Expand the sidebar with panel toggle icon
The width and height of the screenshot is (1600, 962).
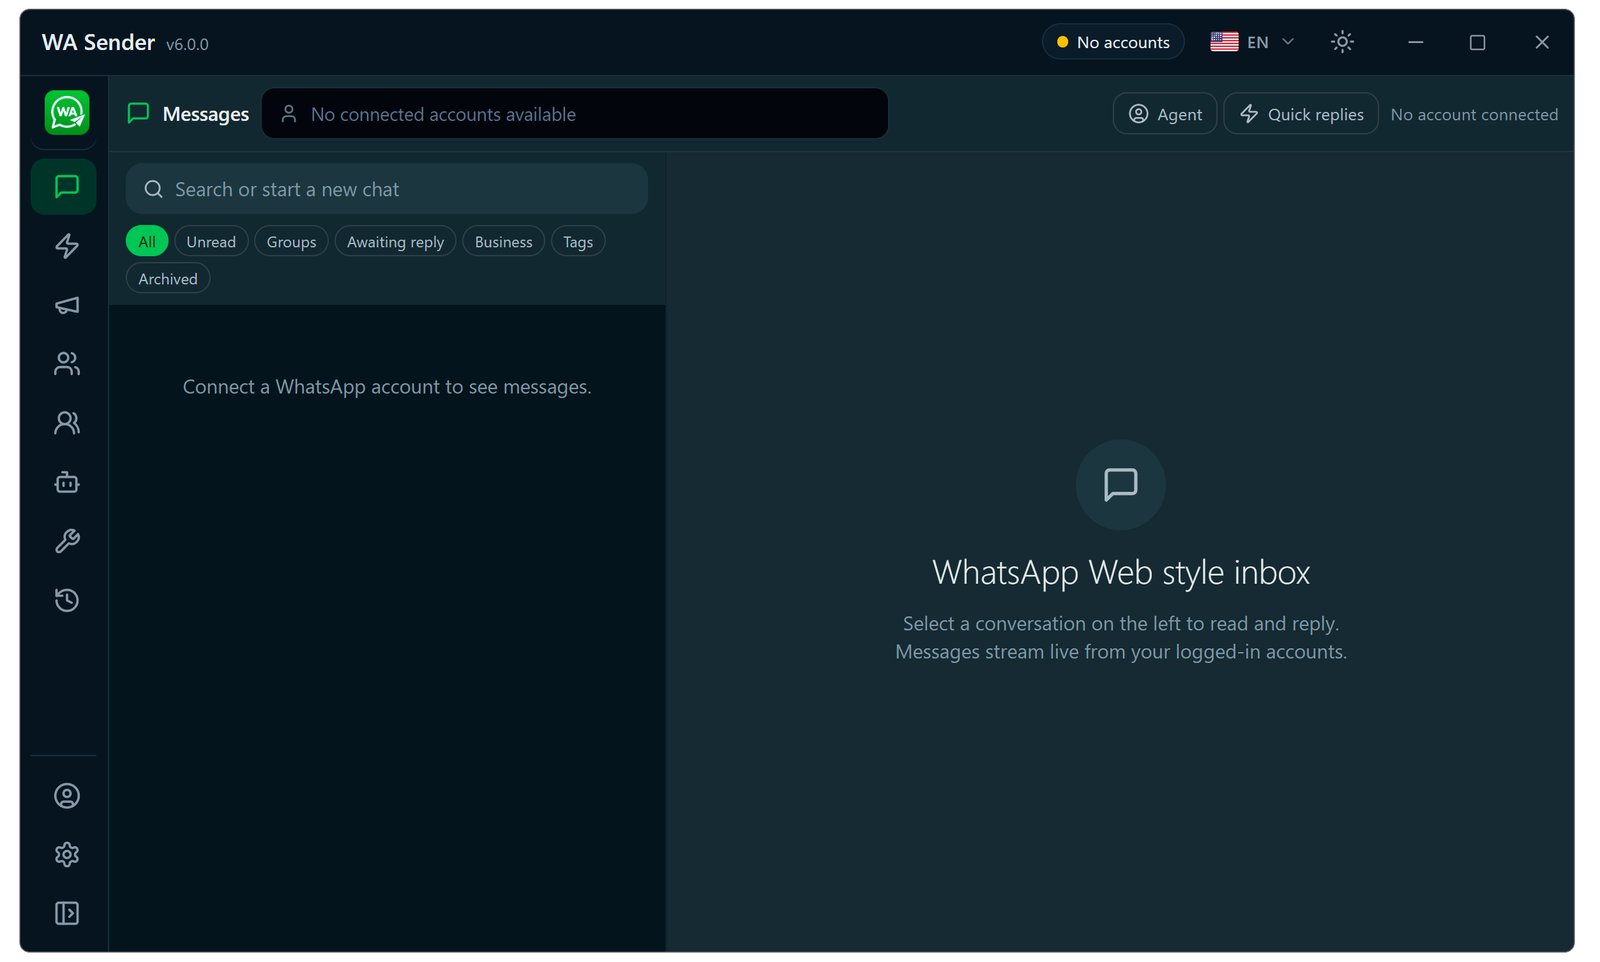pyautogui.click(x=67, y=914)
